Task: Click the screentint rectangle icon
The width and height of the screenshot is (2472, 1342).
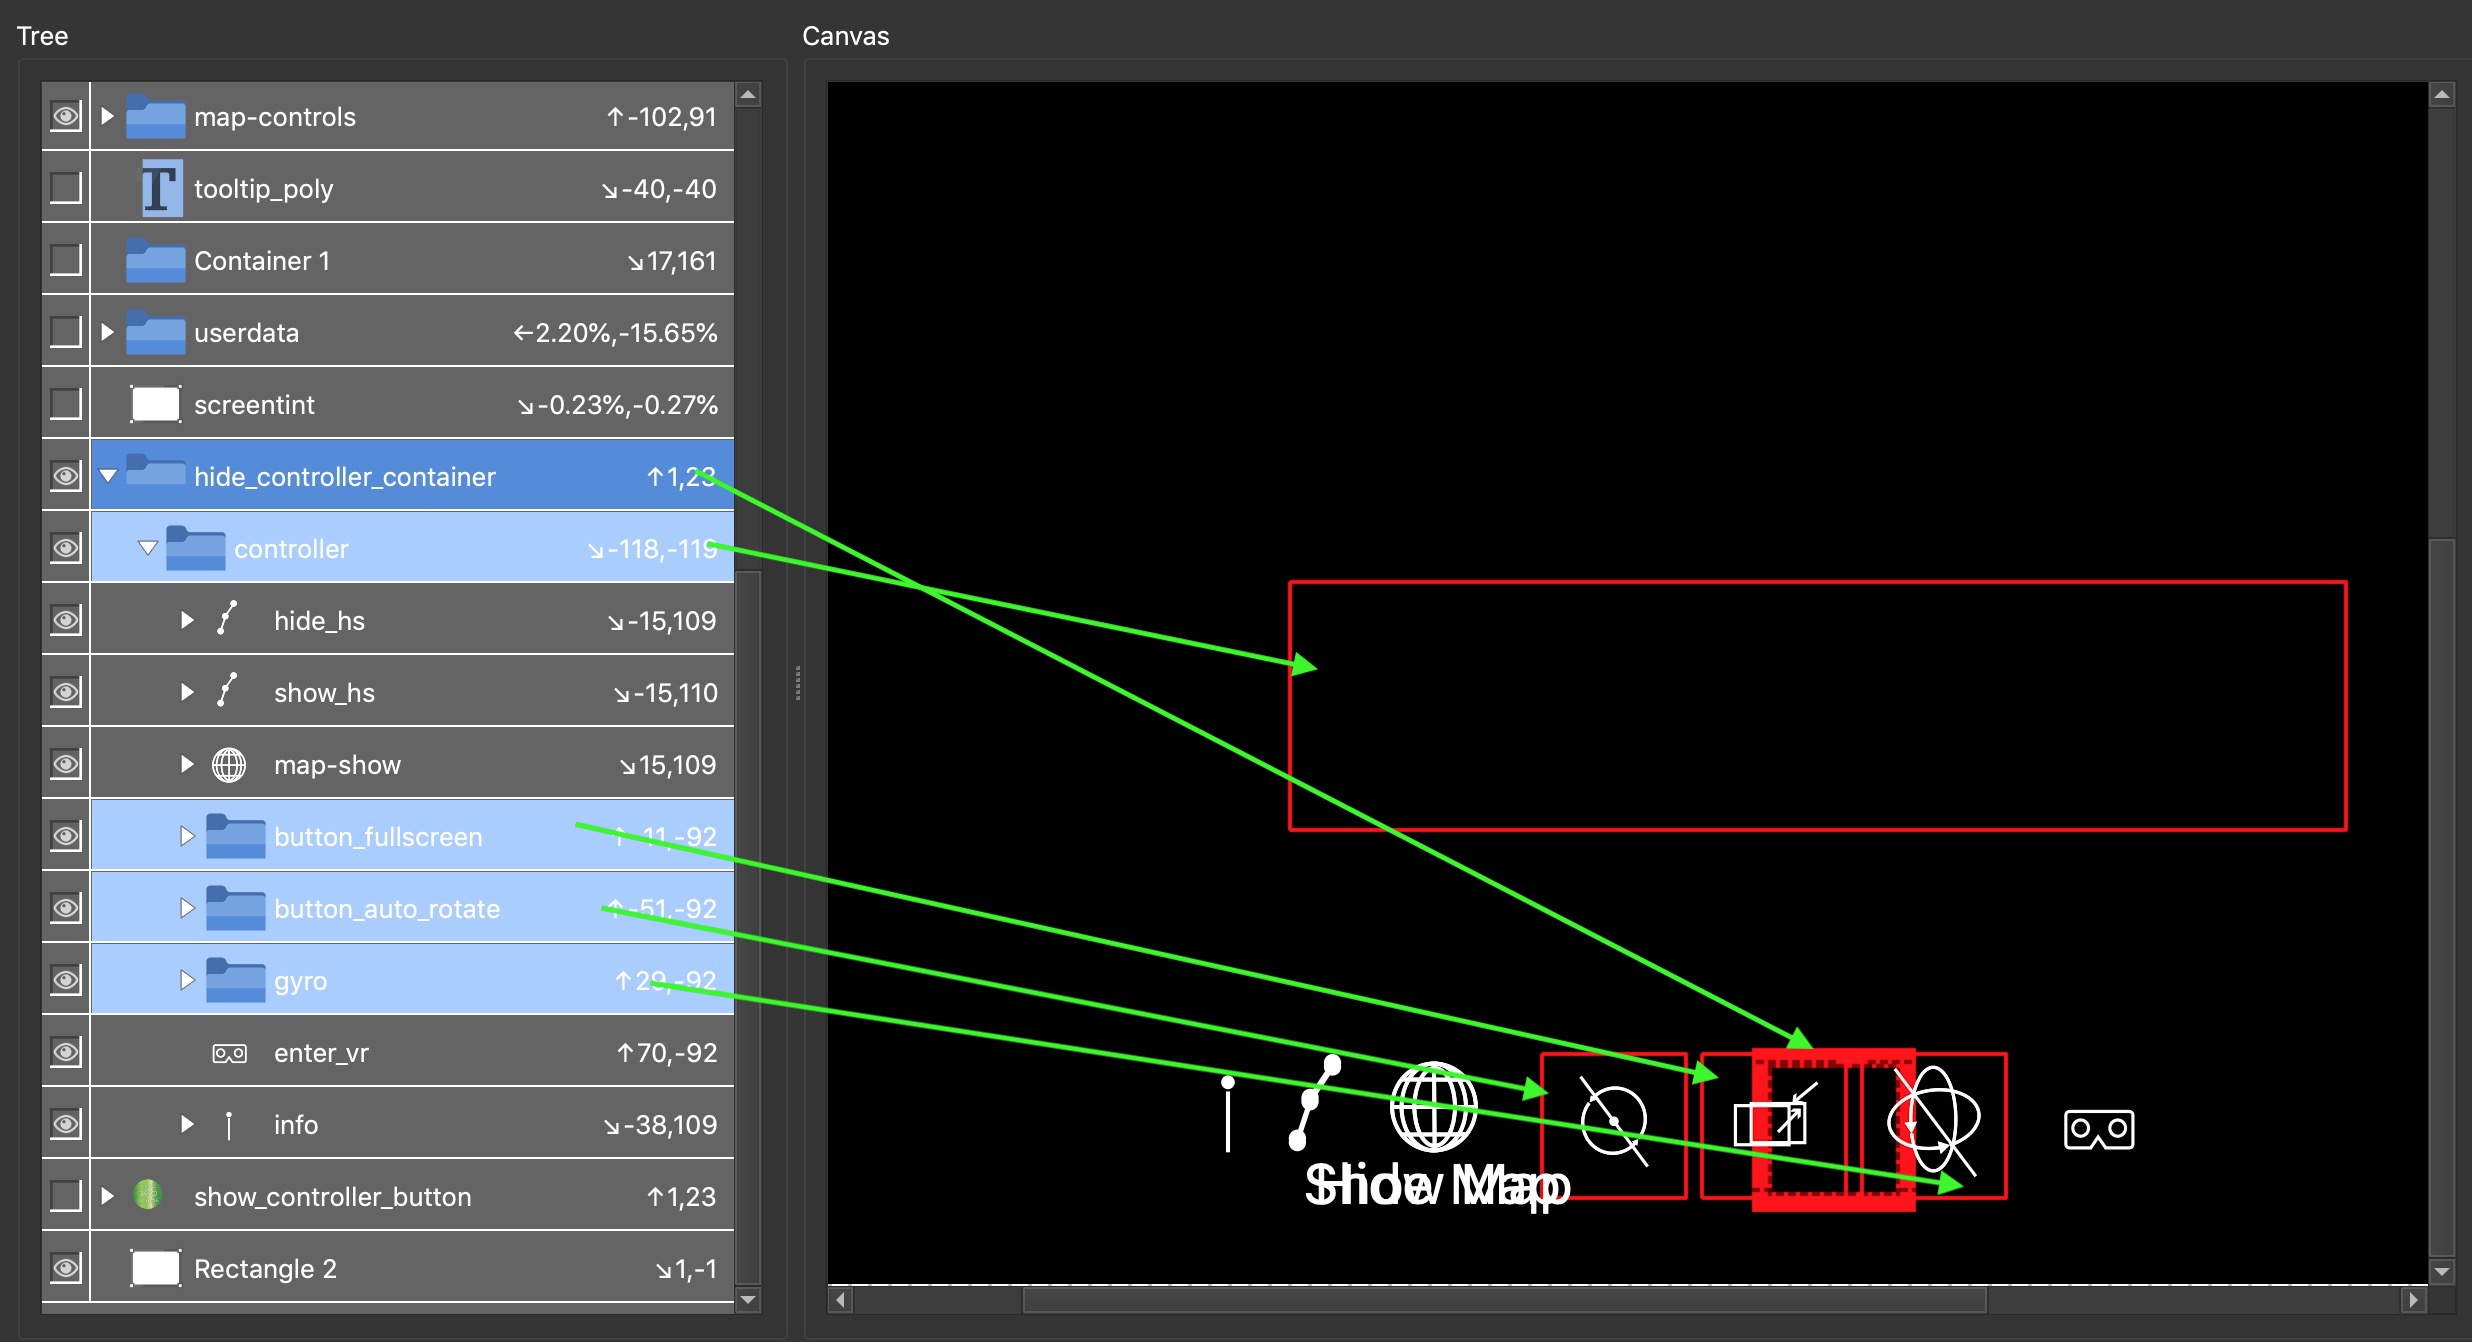Action: tap(155, 404)
